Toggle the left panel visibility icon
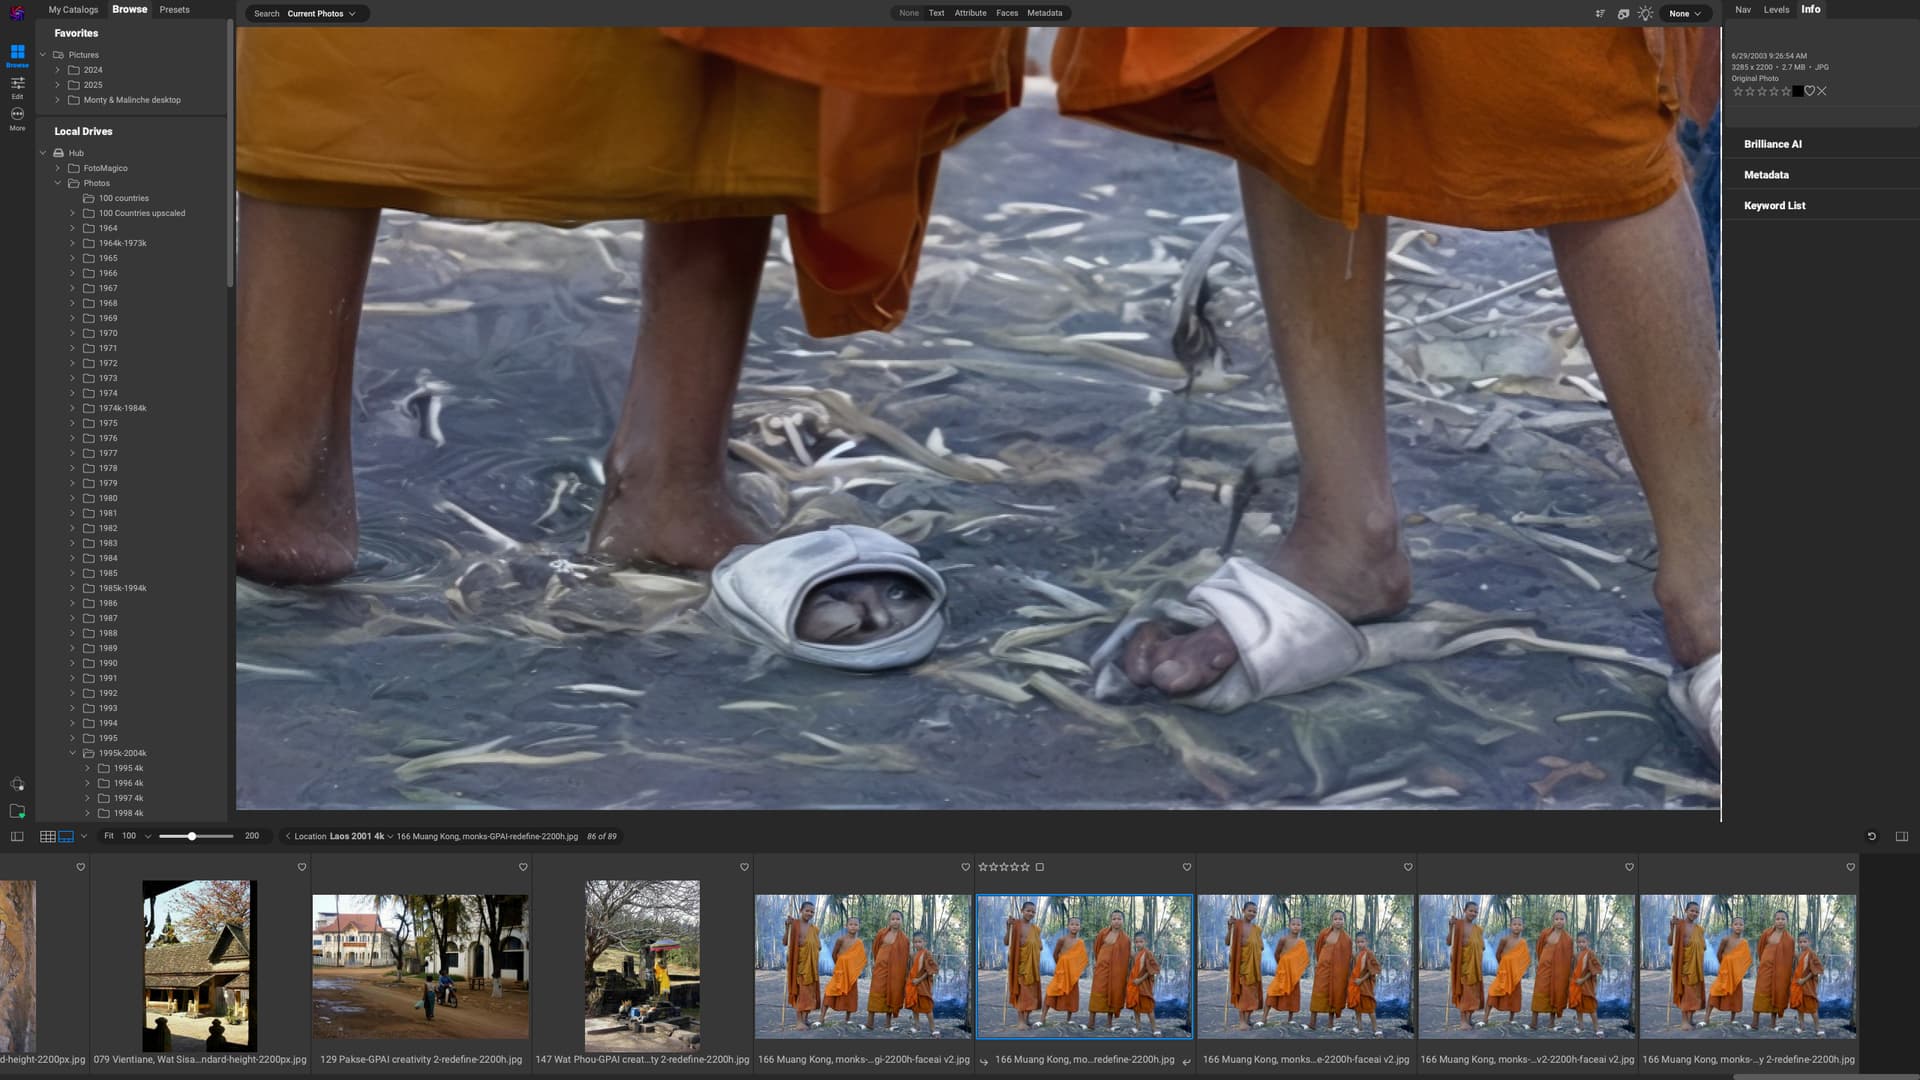The width and height of the screenshot is (1920, 1080). click(x=17, y=836)
